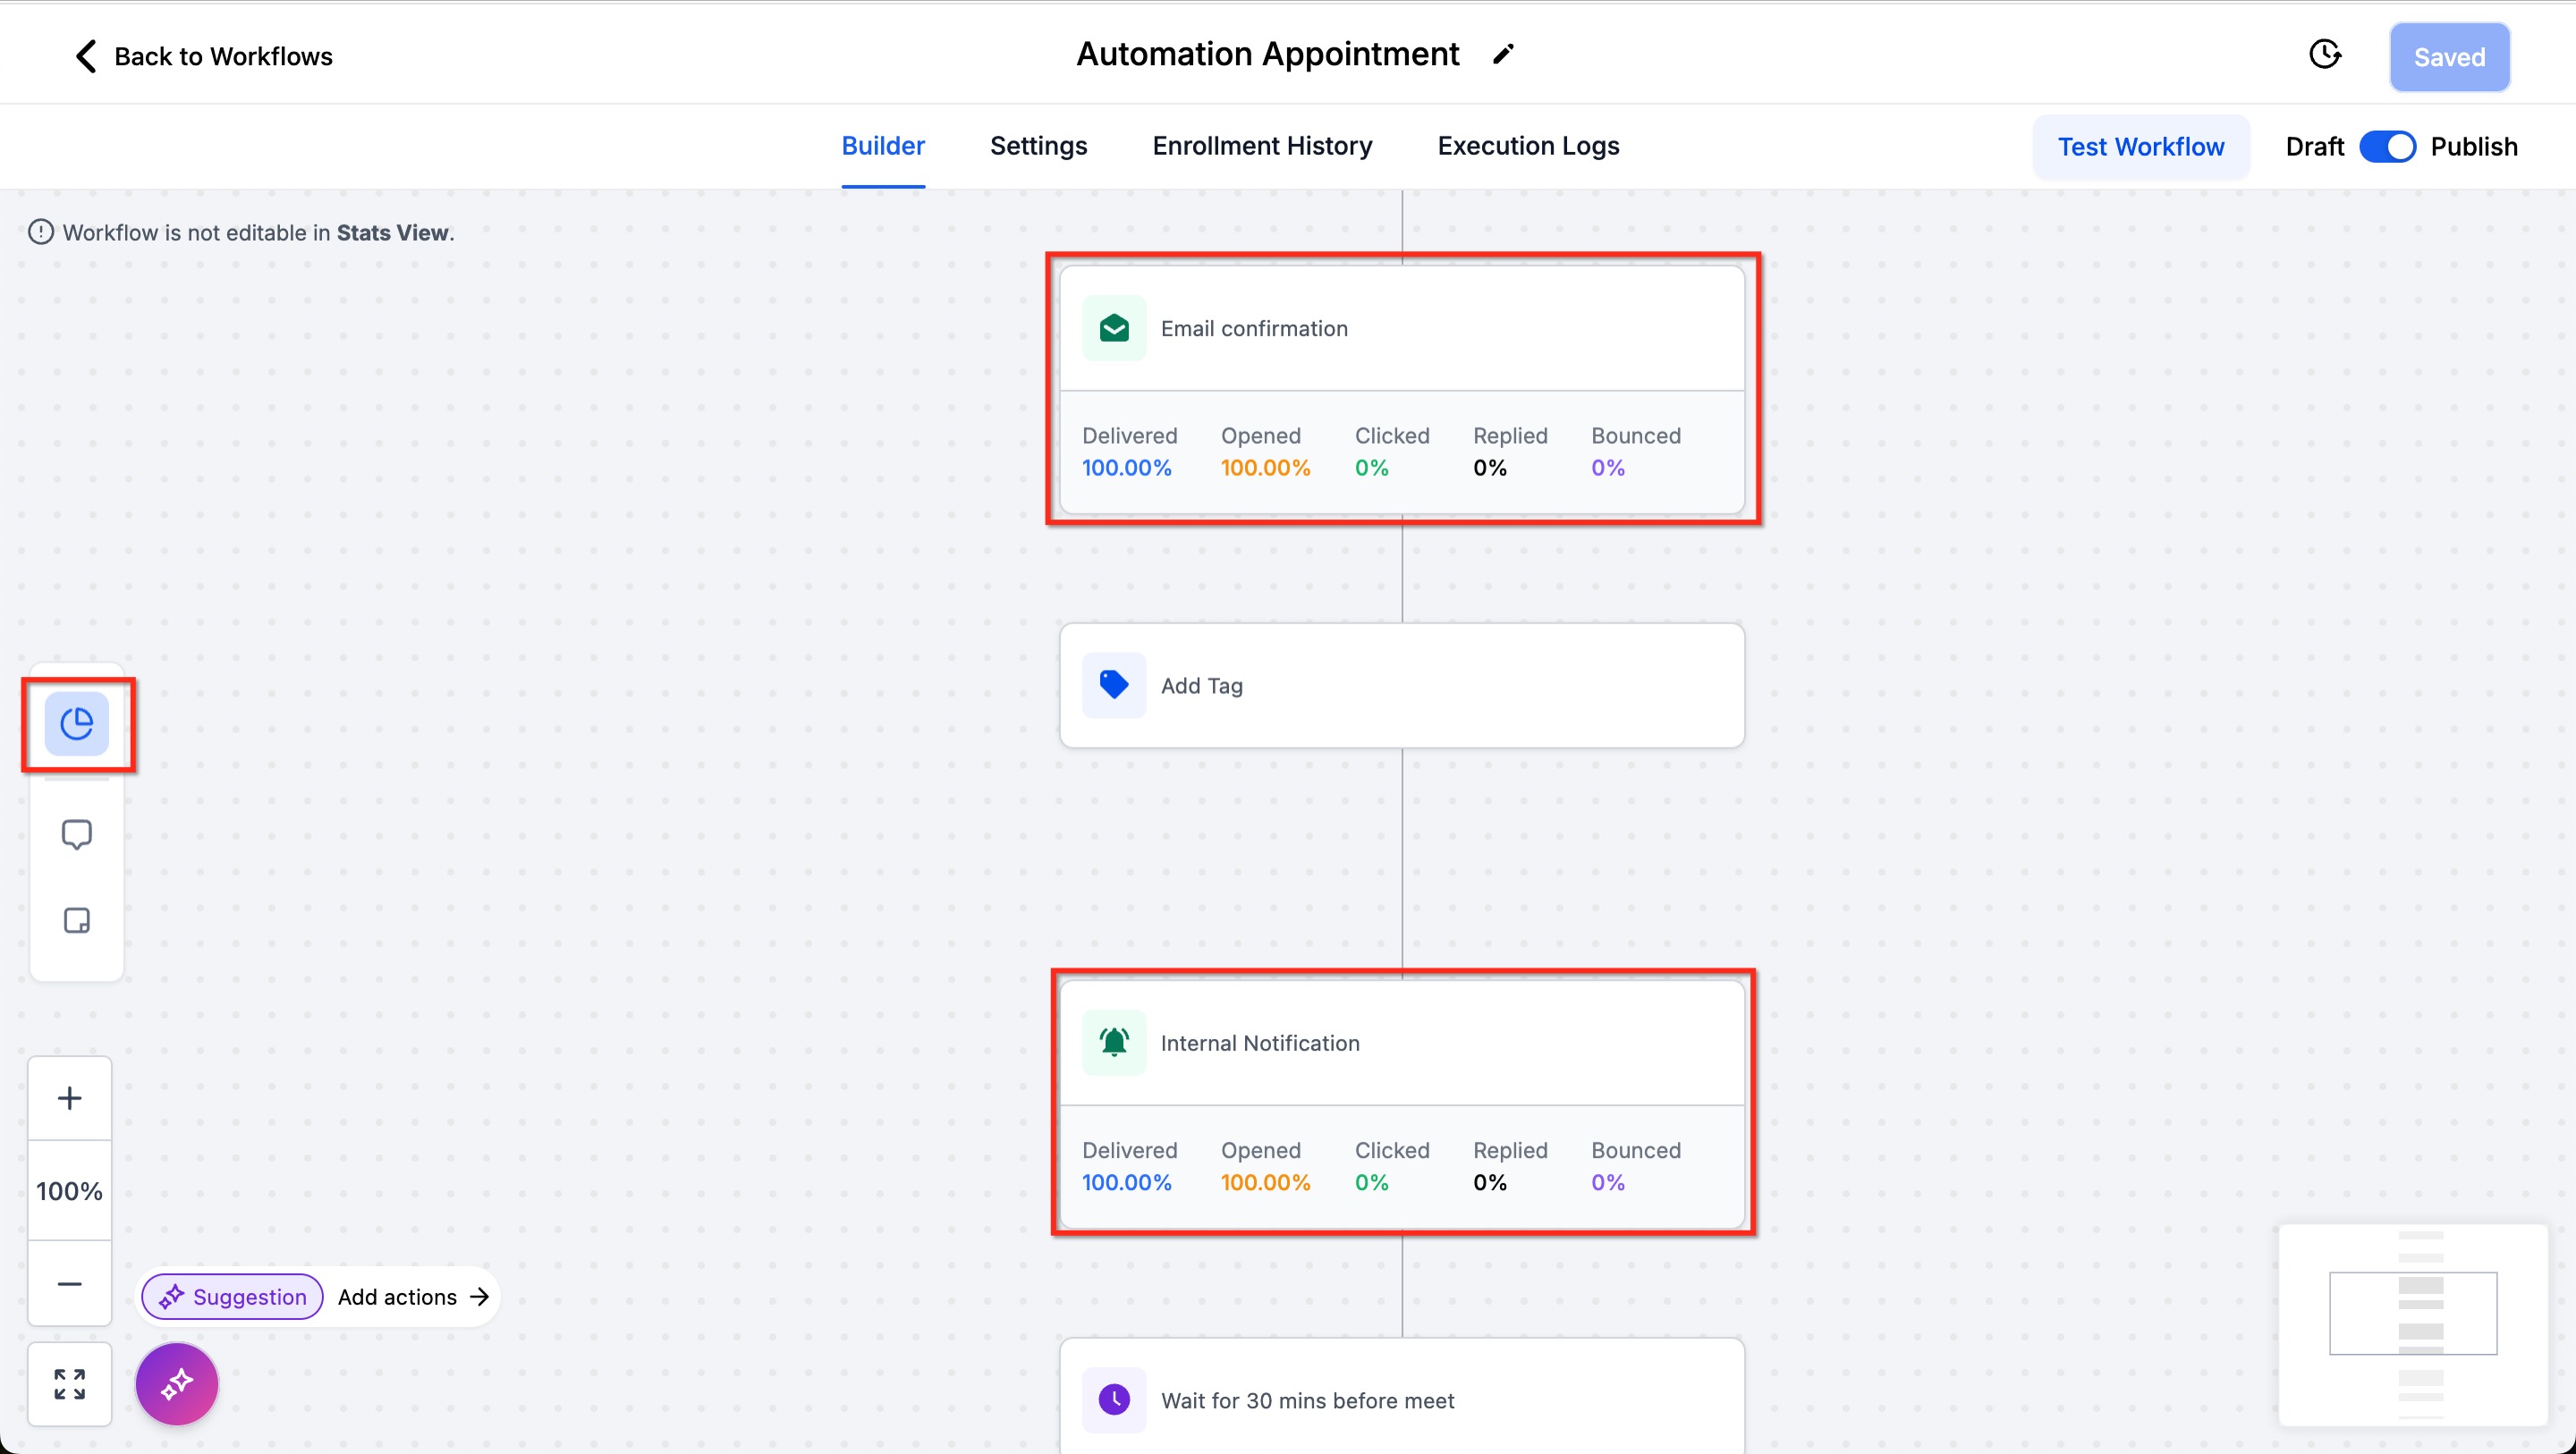Click the sticky note icon
The image size is (2576, 1454).
coord(77,920)
